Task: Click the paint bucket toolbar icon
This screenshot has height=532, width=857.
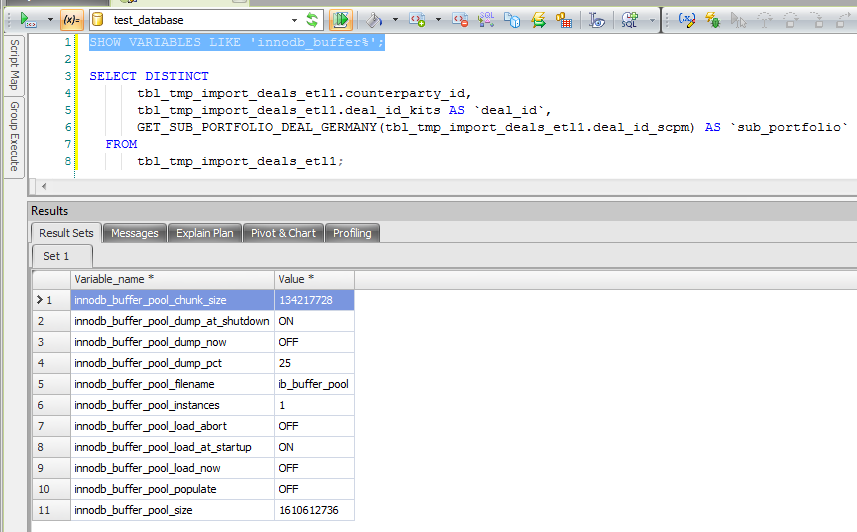Action: (372, 19)
